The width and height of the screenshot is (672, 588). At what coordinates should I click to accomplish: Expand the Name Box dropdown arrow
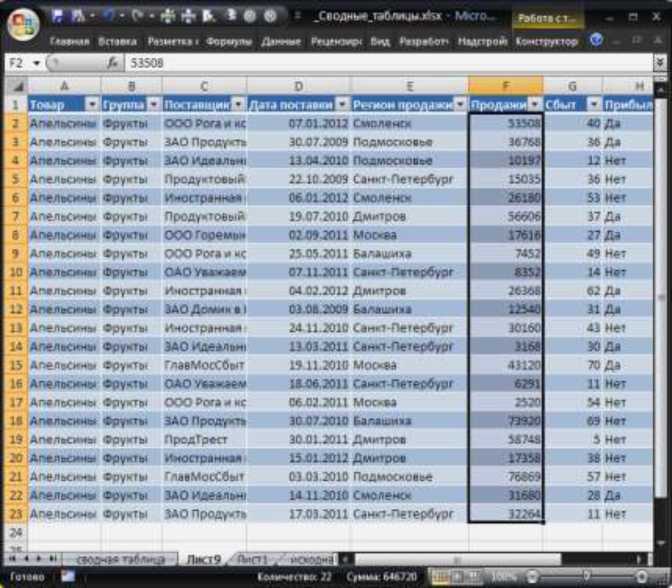(x=37, y=63)
